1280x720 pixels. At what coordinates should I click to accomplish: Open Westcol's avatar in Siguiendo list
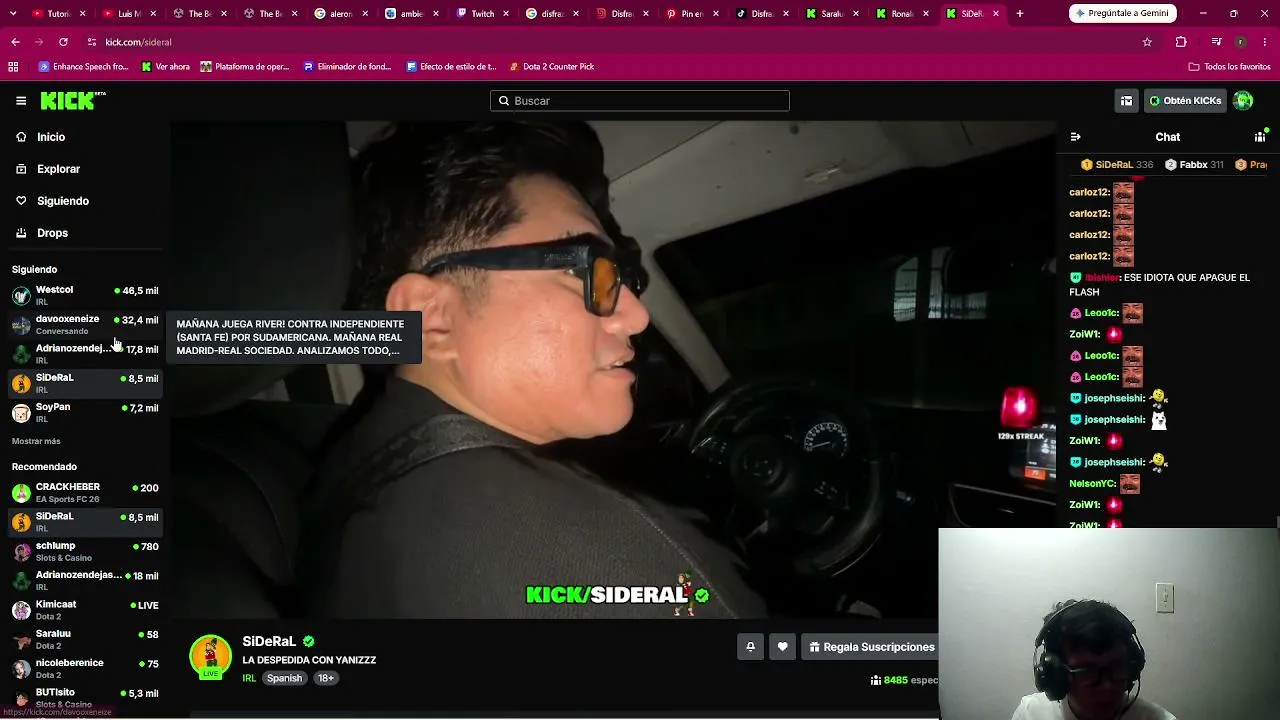click(21, 296)
